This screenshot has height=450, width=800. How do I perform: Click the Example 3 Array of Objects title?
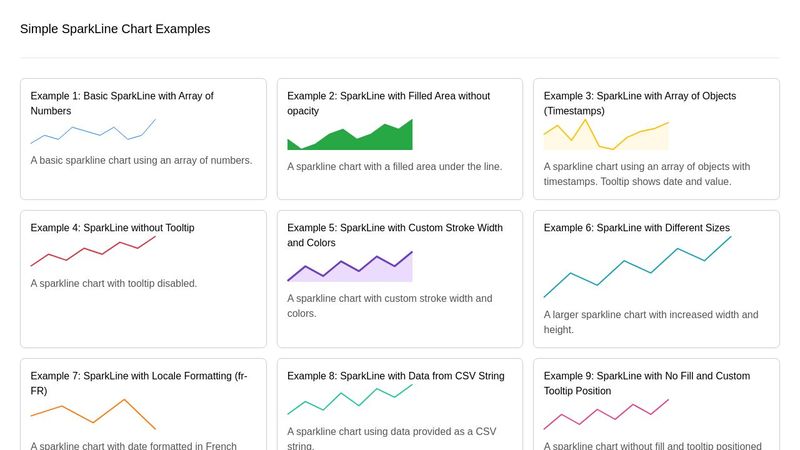pos(640,103)
